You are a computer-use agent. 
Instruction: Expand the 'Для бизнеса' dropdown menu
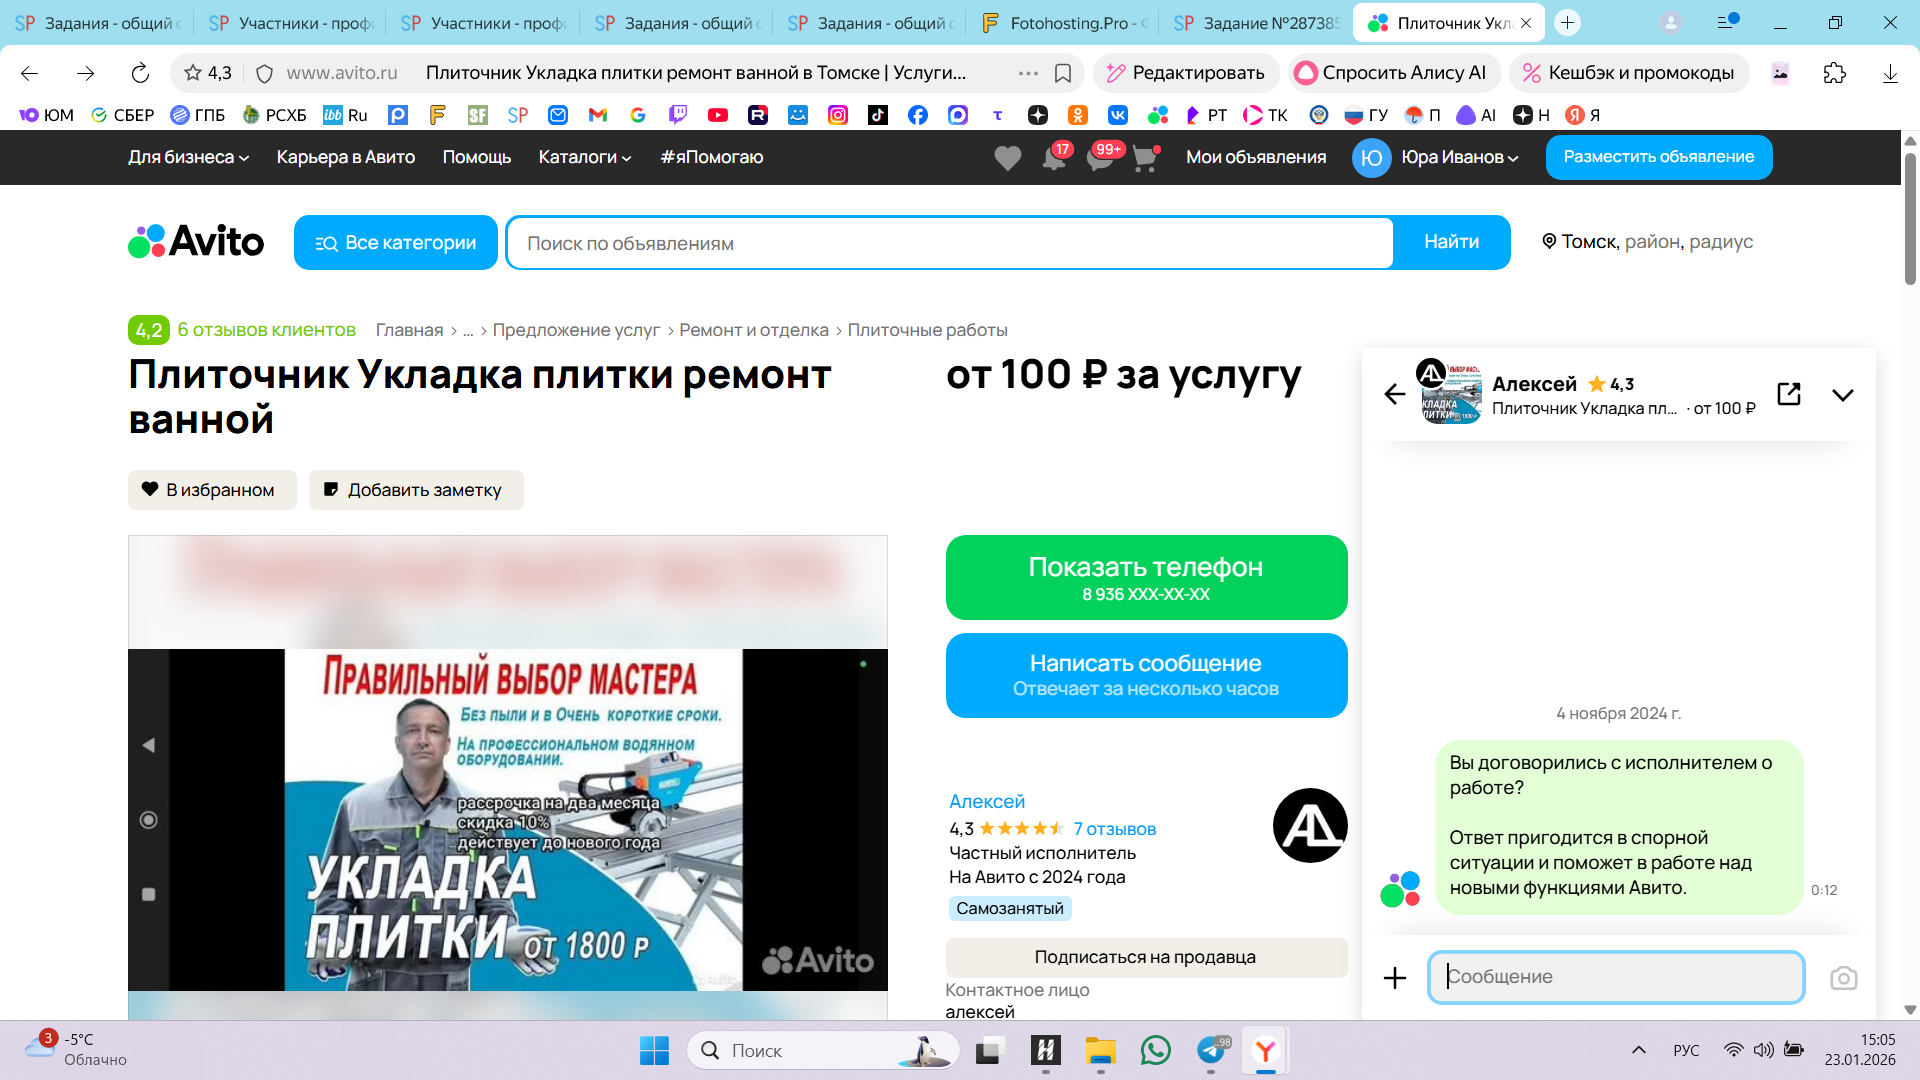pyautogui.click(x=188, y=157)
